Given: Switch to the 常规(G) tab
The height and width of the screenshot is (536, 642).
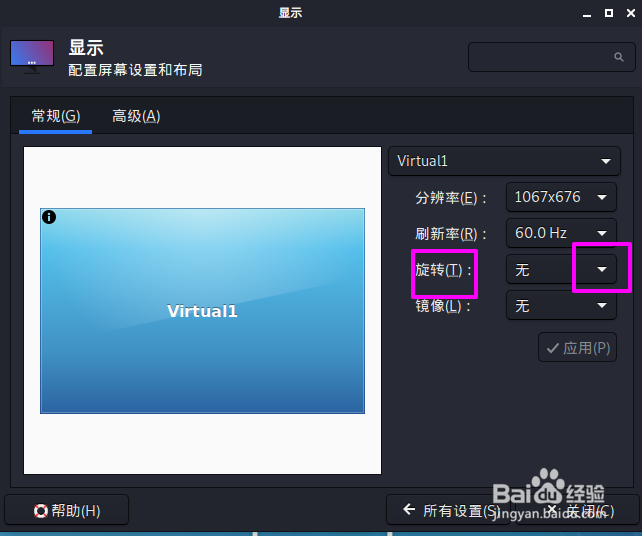Looking at the screenshot, I should 56,117.
